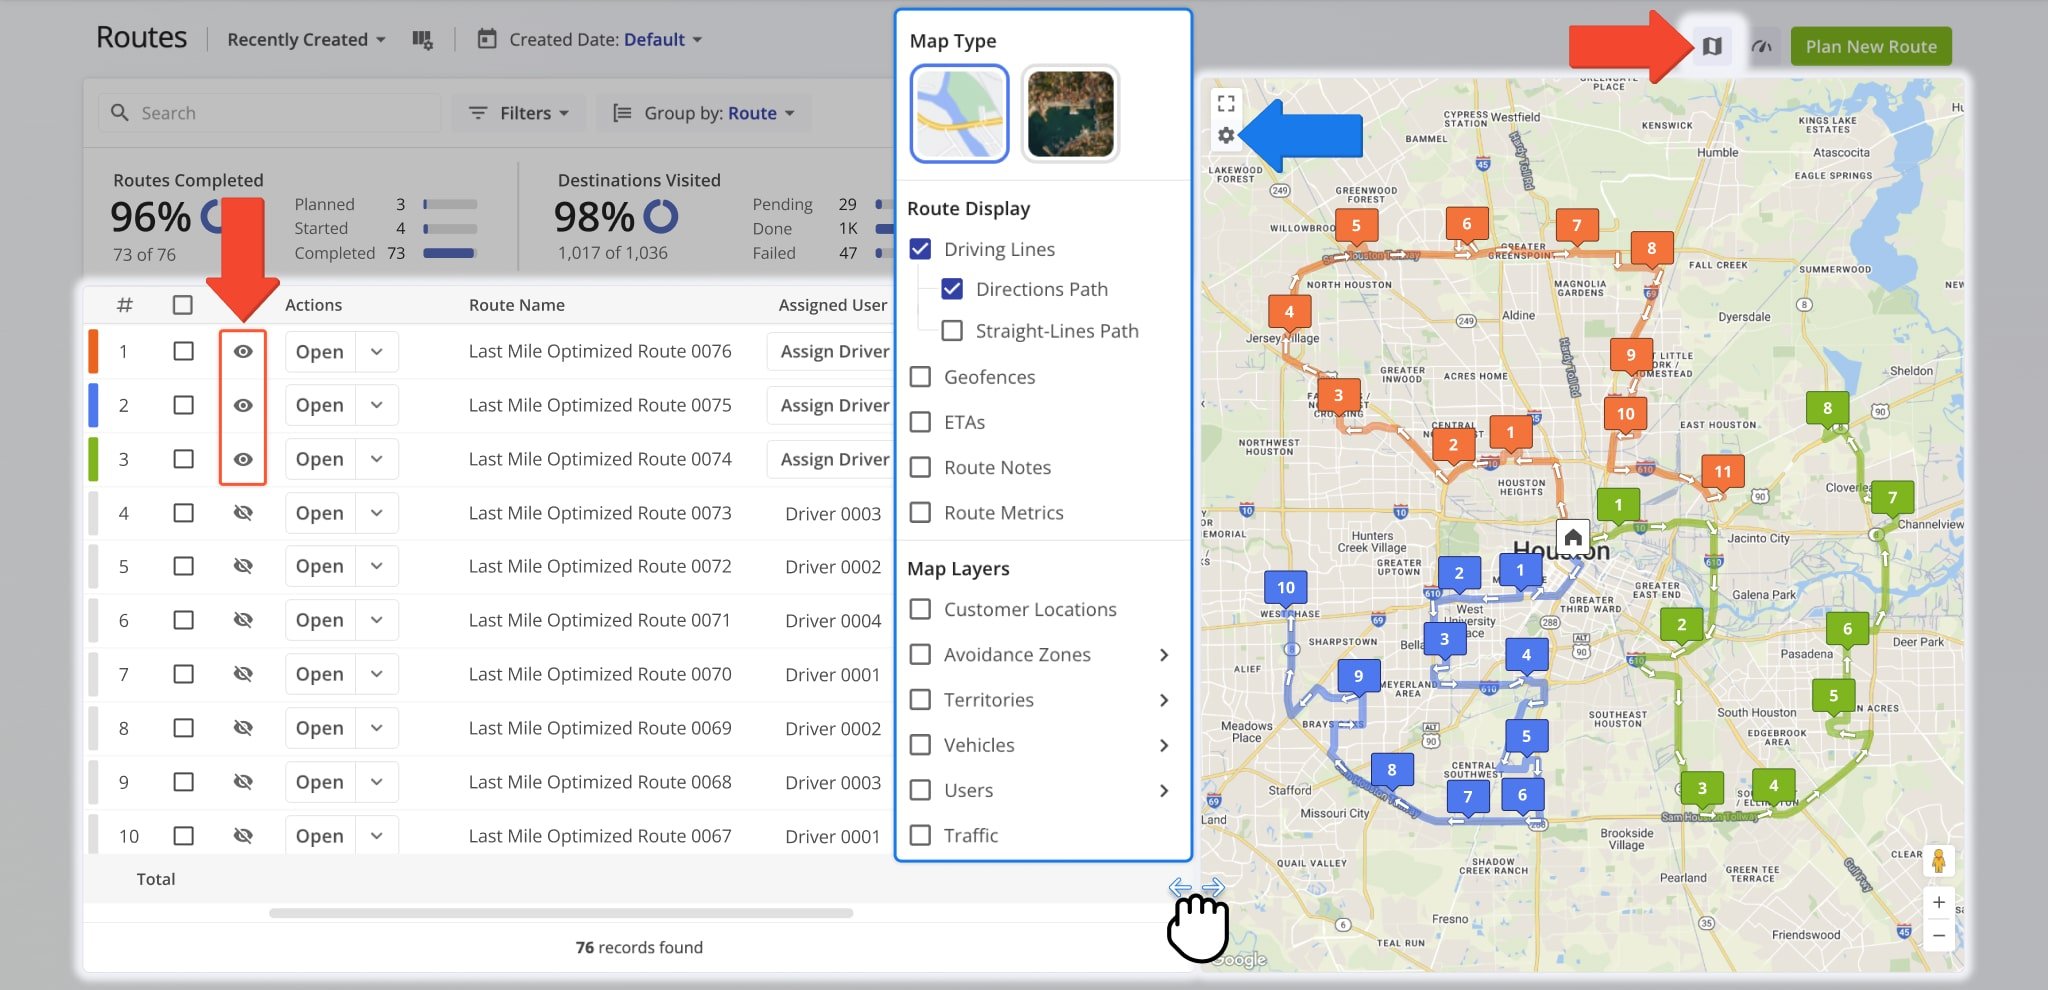Click green stop marker 3 on map
This screenshot has height=990, width=2048.
(1702, 789)
